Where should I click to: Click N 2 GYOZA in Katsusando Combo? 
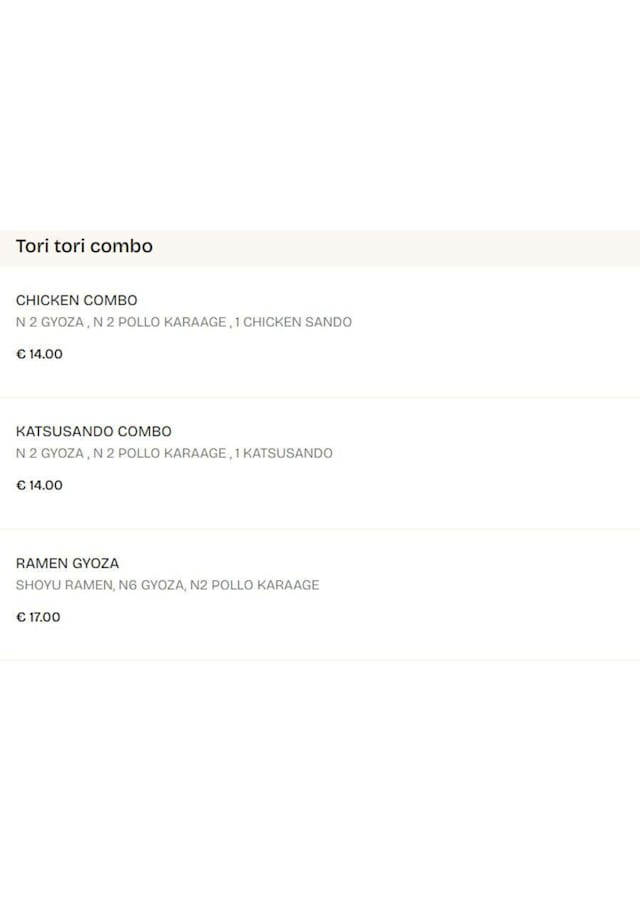(50, 453)
